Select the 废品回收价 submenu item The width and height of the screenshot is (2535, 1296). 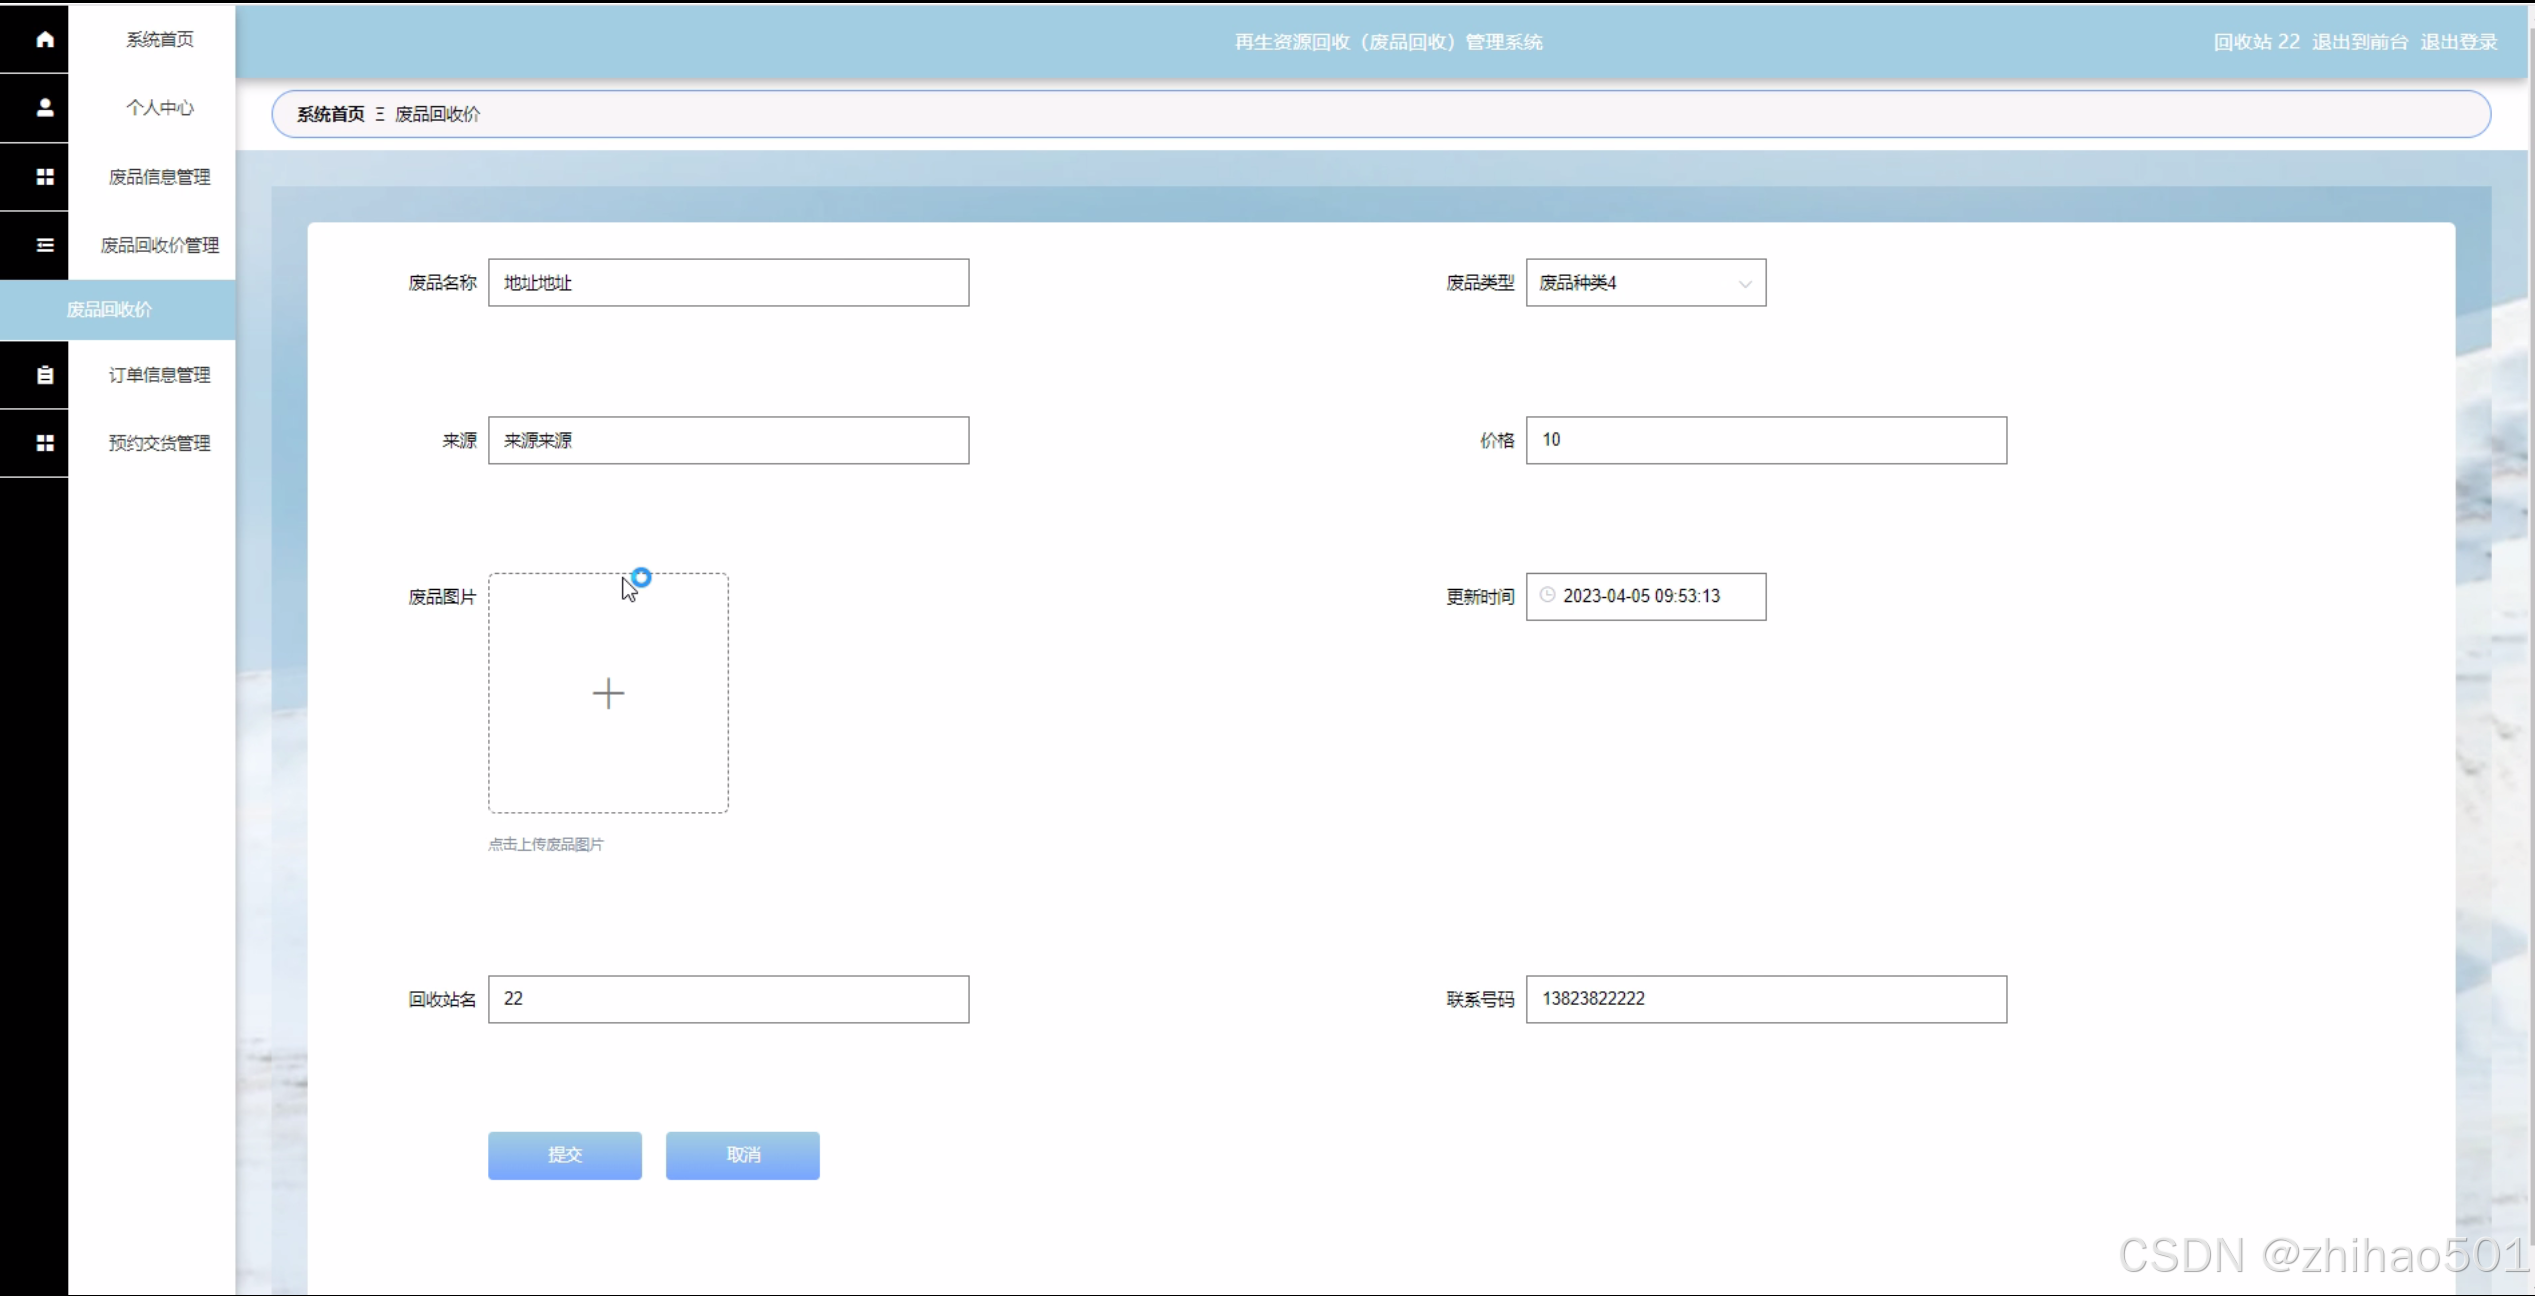[110, 310]
